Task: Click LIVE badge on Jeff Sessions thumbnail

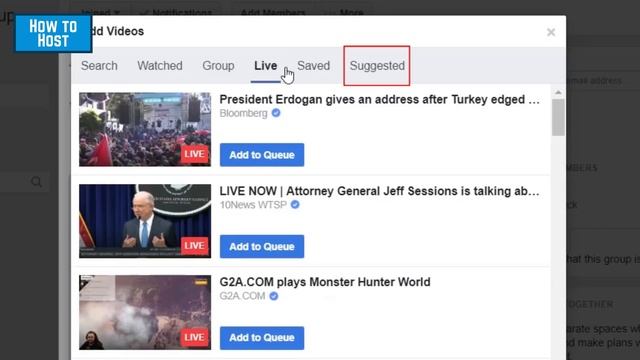Action: [x=194, y=245]
